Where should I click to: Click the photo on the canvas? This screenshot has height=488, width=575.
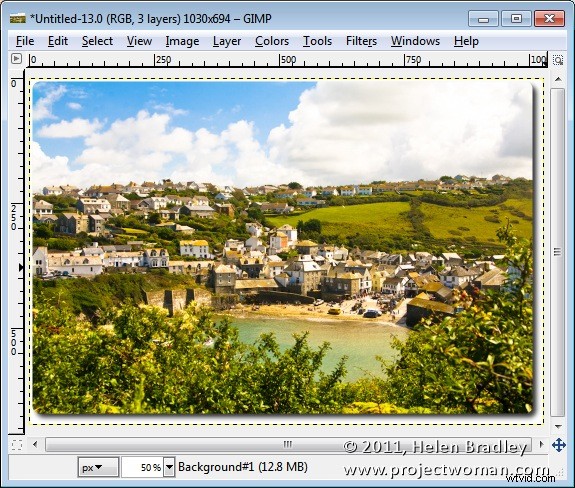click(x=282, y=247)
